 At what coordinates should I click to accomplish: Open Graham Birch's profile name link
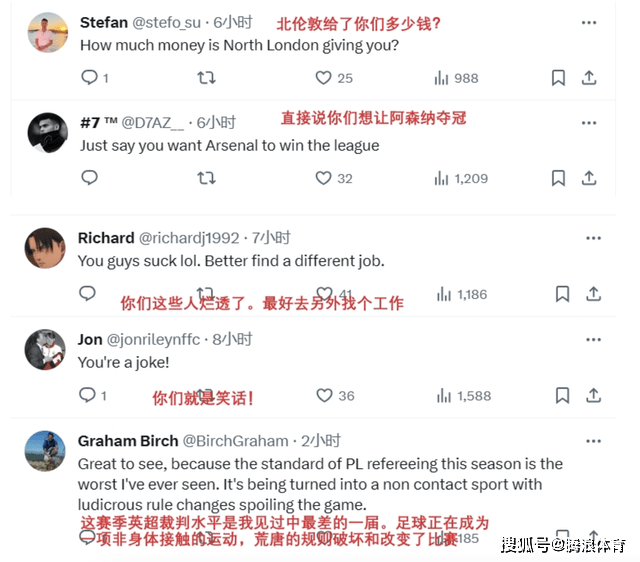pos(128,441)
